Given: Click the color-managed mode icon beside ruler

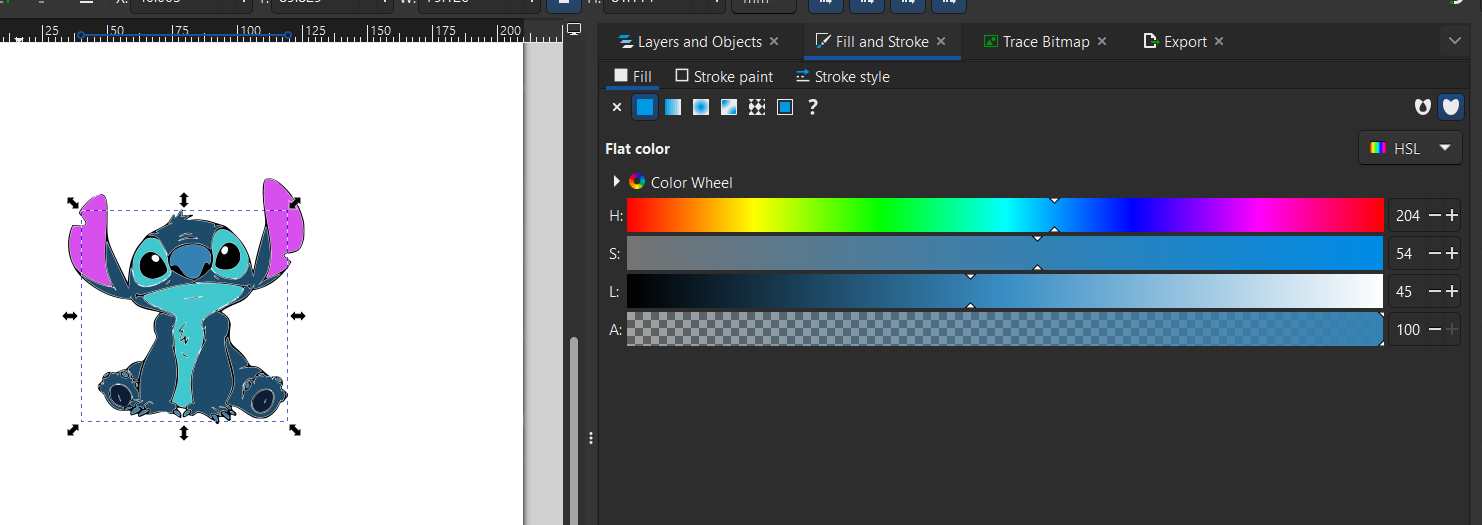Looking at the screenshot, I should pos(574,30).
